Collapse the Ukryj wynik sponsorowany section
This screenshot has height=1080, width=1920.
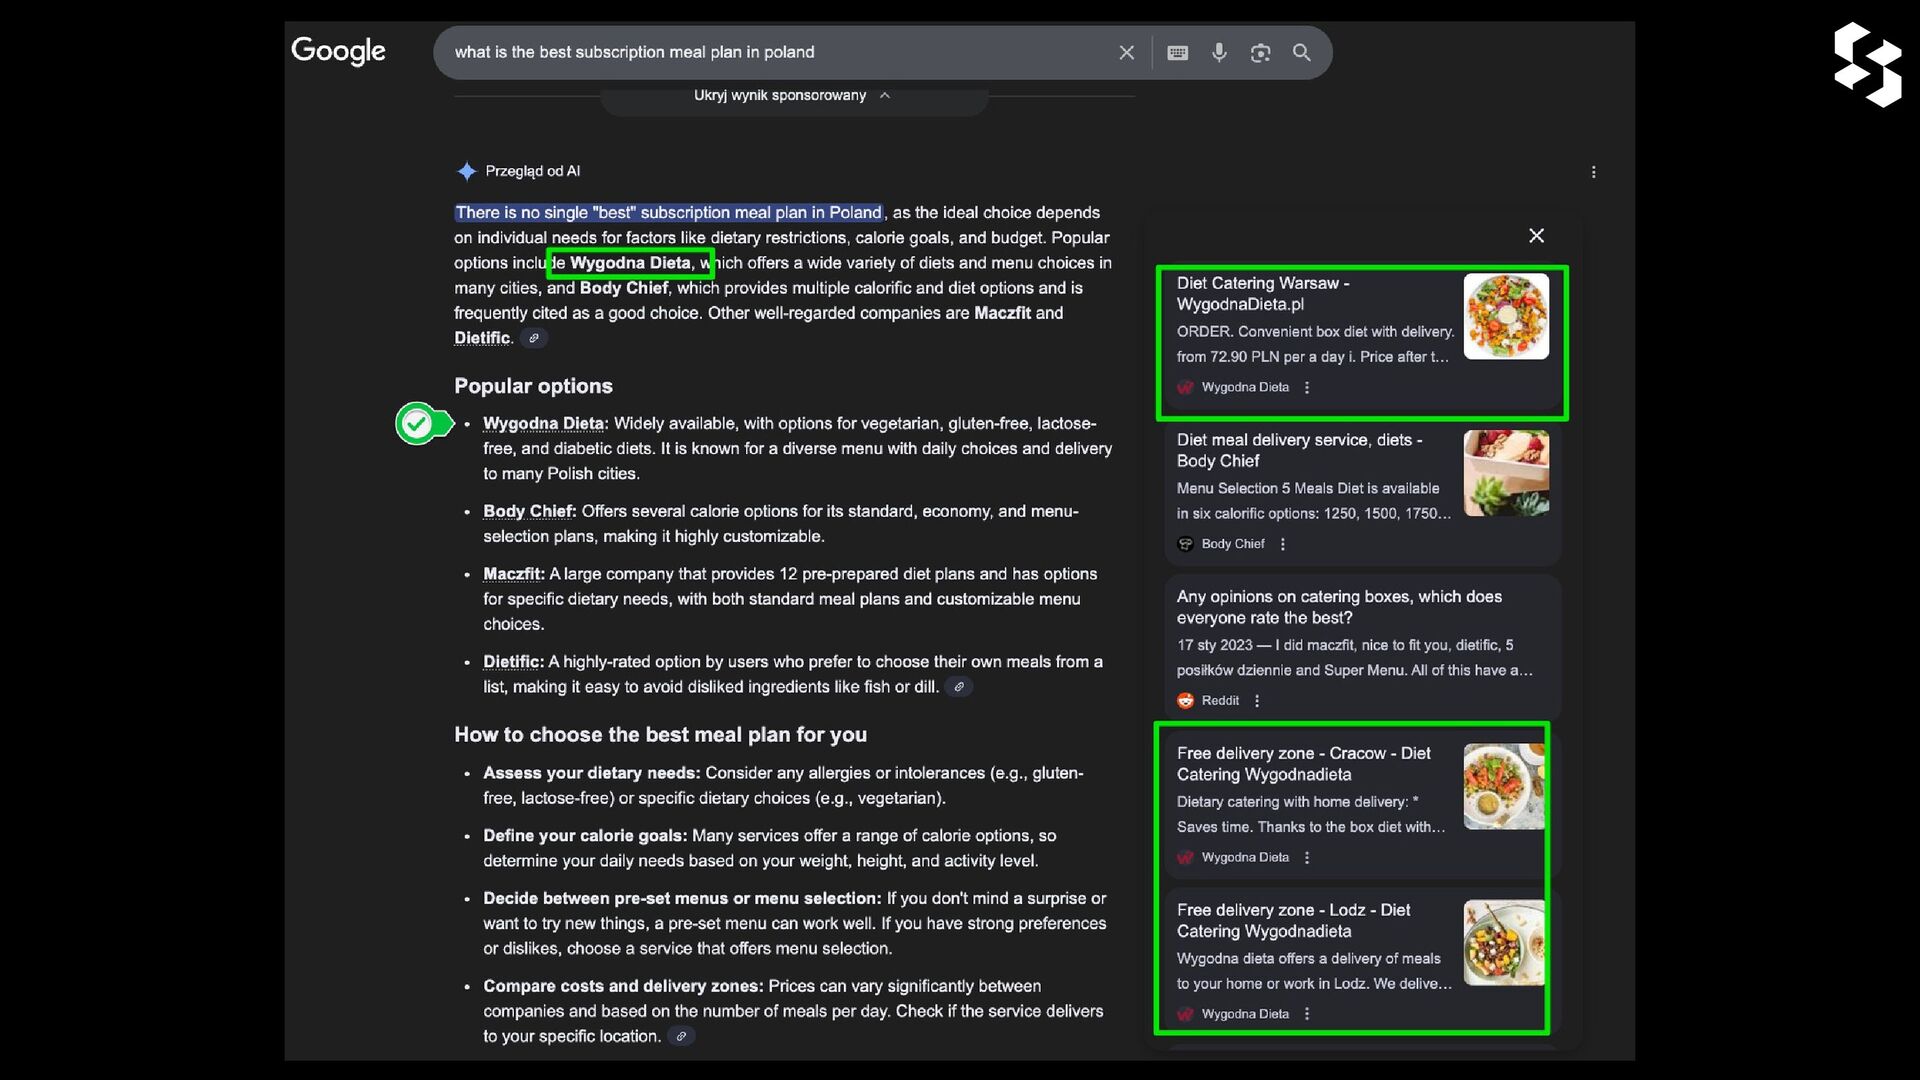(x=792, y=95)
